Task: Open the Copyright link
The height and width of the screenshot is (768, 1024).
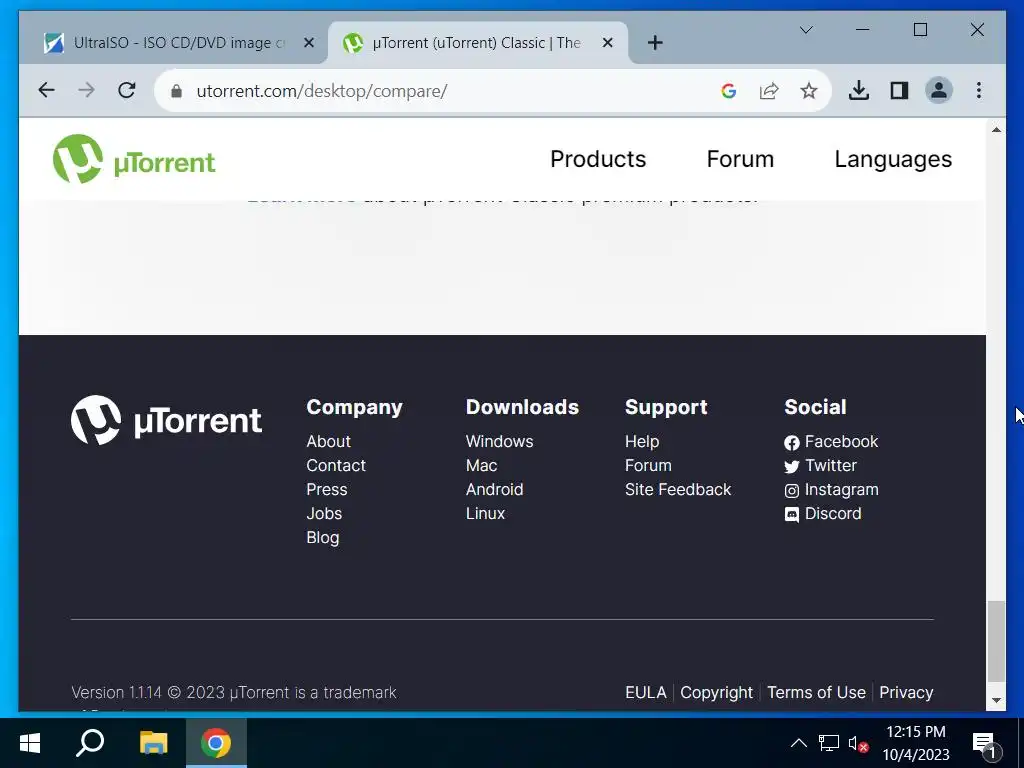Action: pos(716,692)
